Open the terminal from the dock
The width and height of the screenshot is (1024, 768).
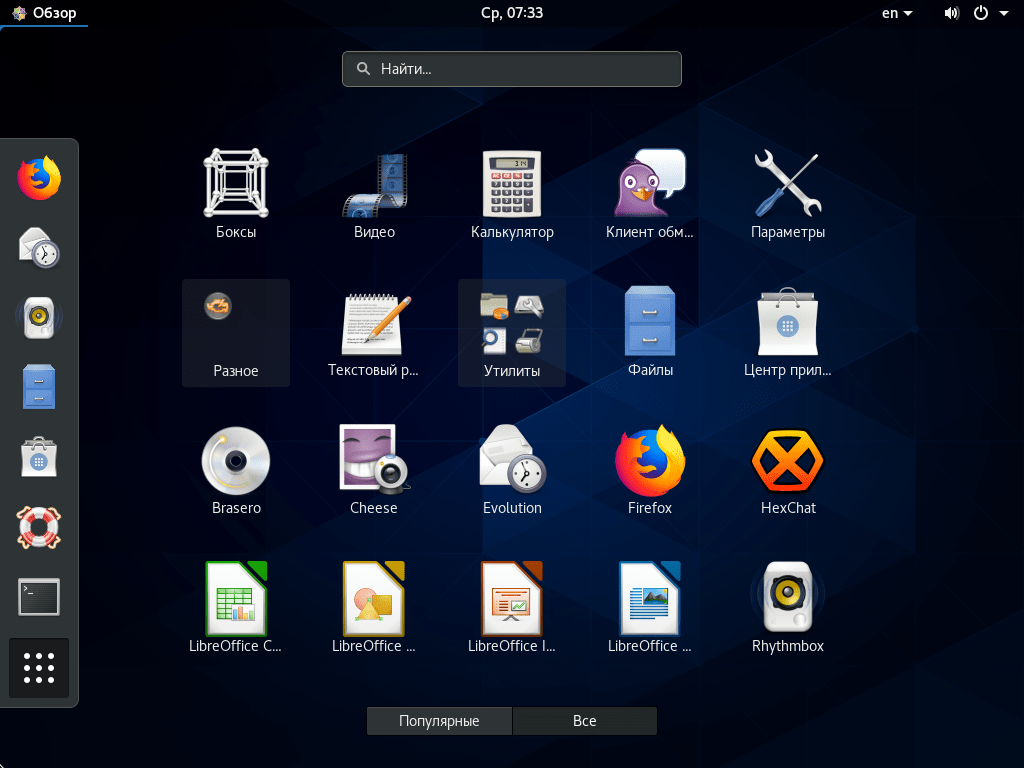tap(38, 597)
